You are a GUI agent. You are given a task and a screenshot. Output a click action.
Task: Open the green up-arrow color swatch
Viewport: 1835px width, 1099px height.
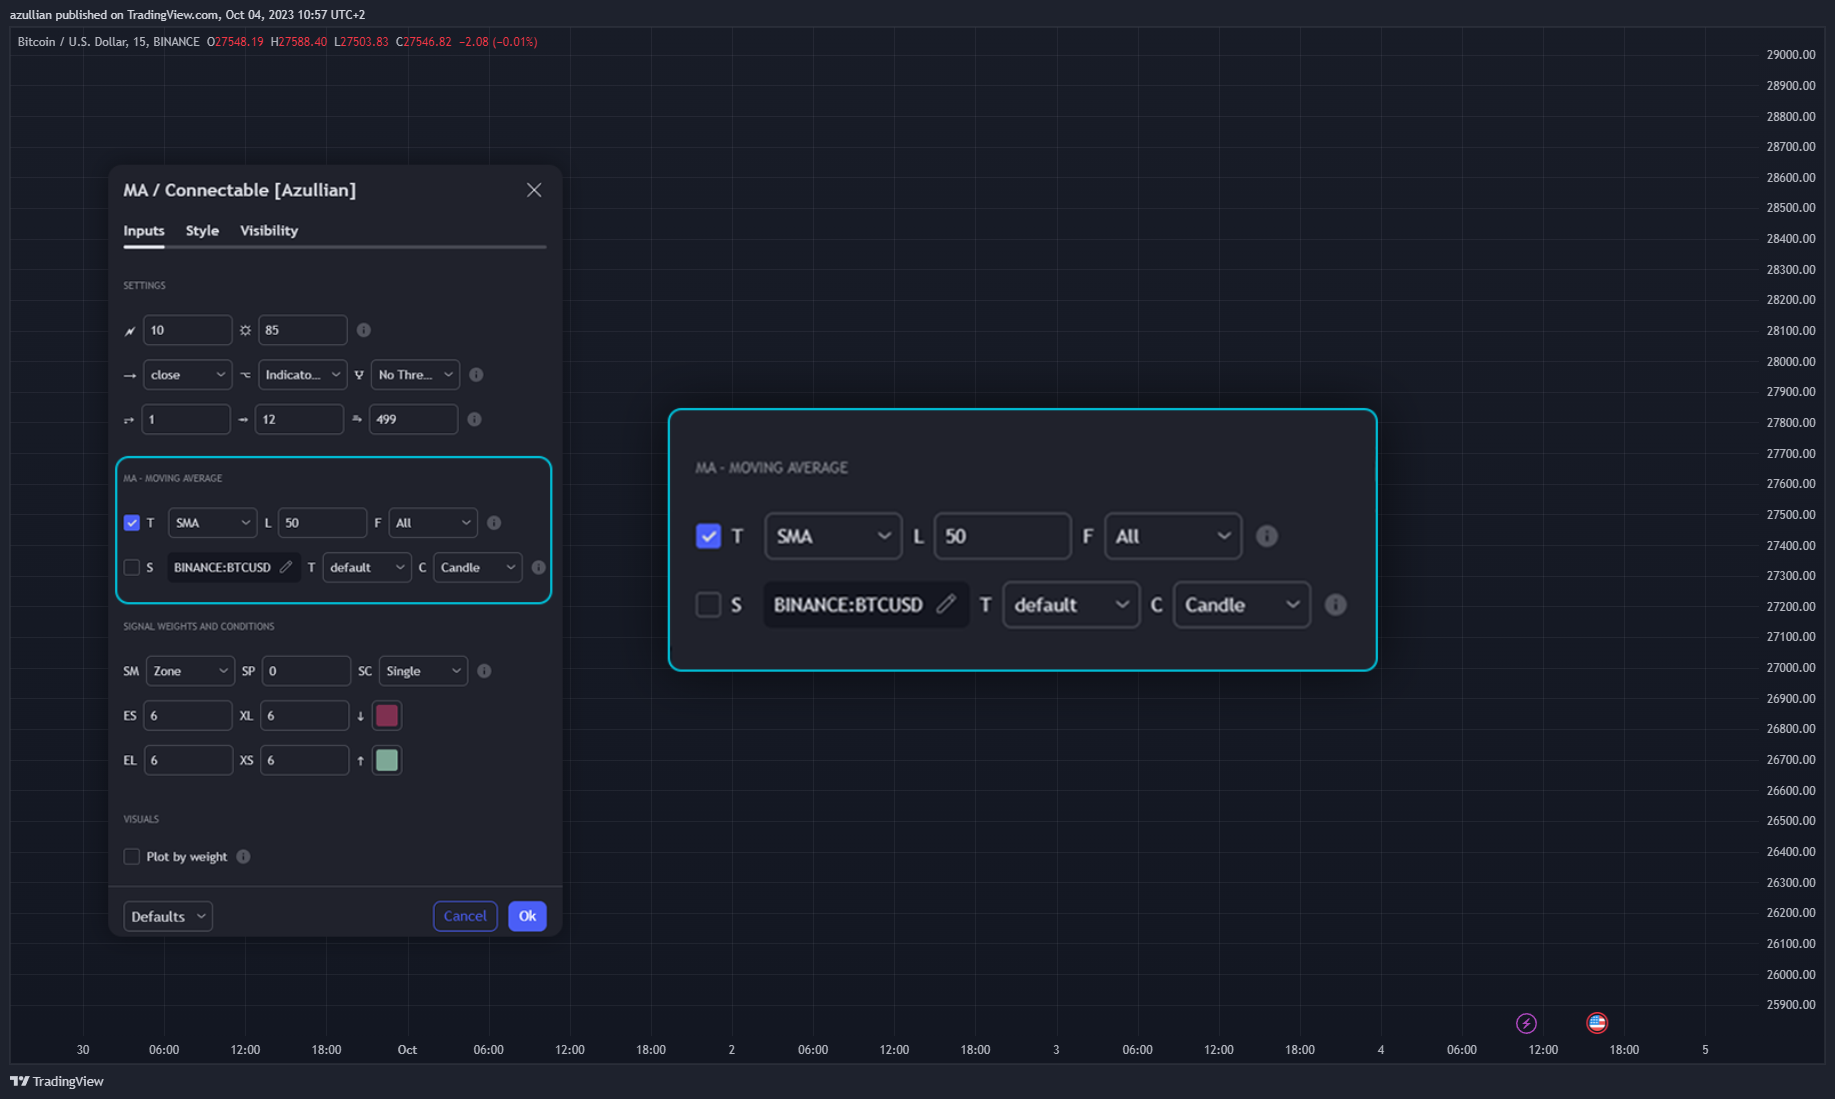[x=387, y=760]
